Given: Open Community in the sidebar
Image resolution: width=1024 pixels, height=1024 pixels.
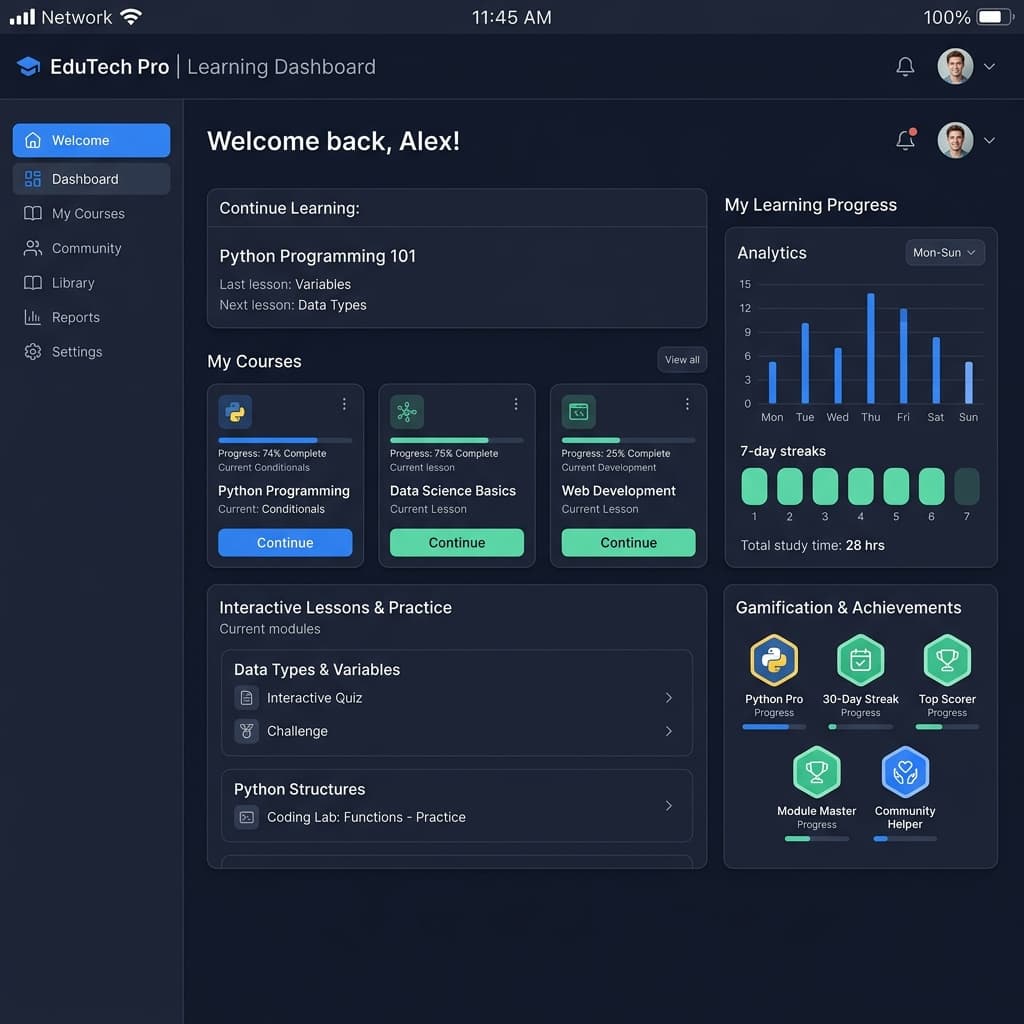Looking at the screenshot, I should point(91,248).
